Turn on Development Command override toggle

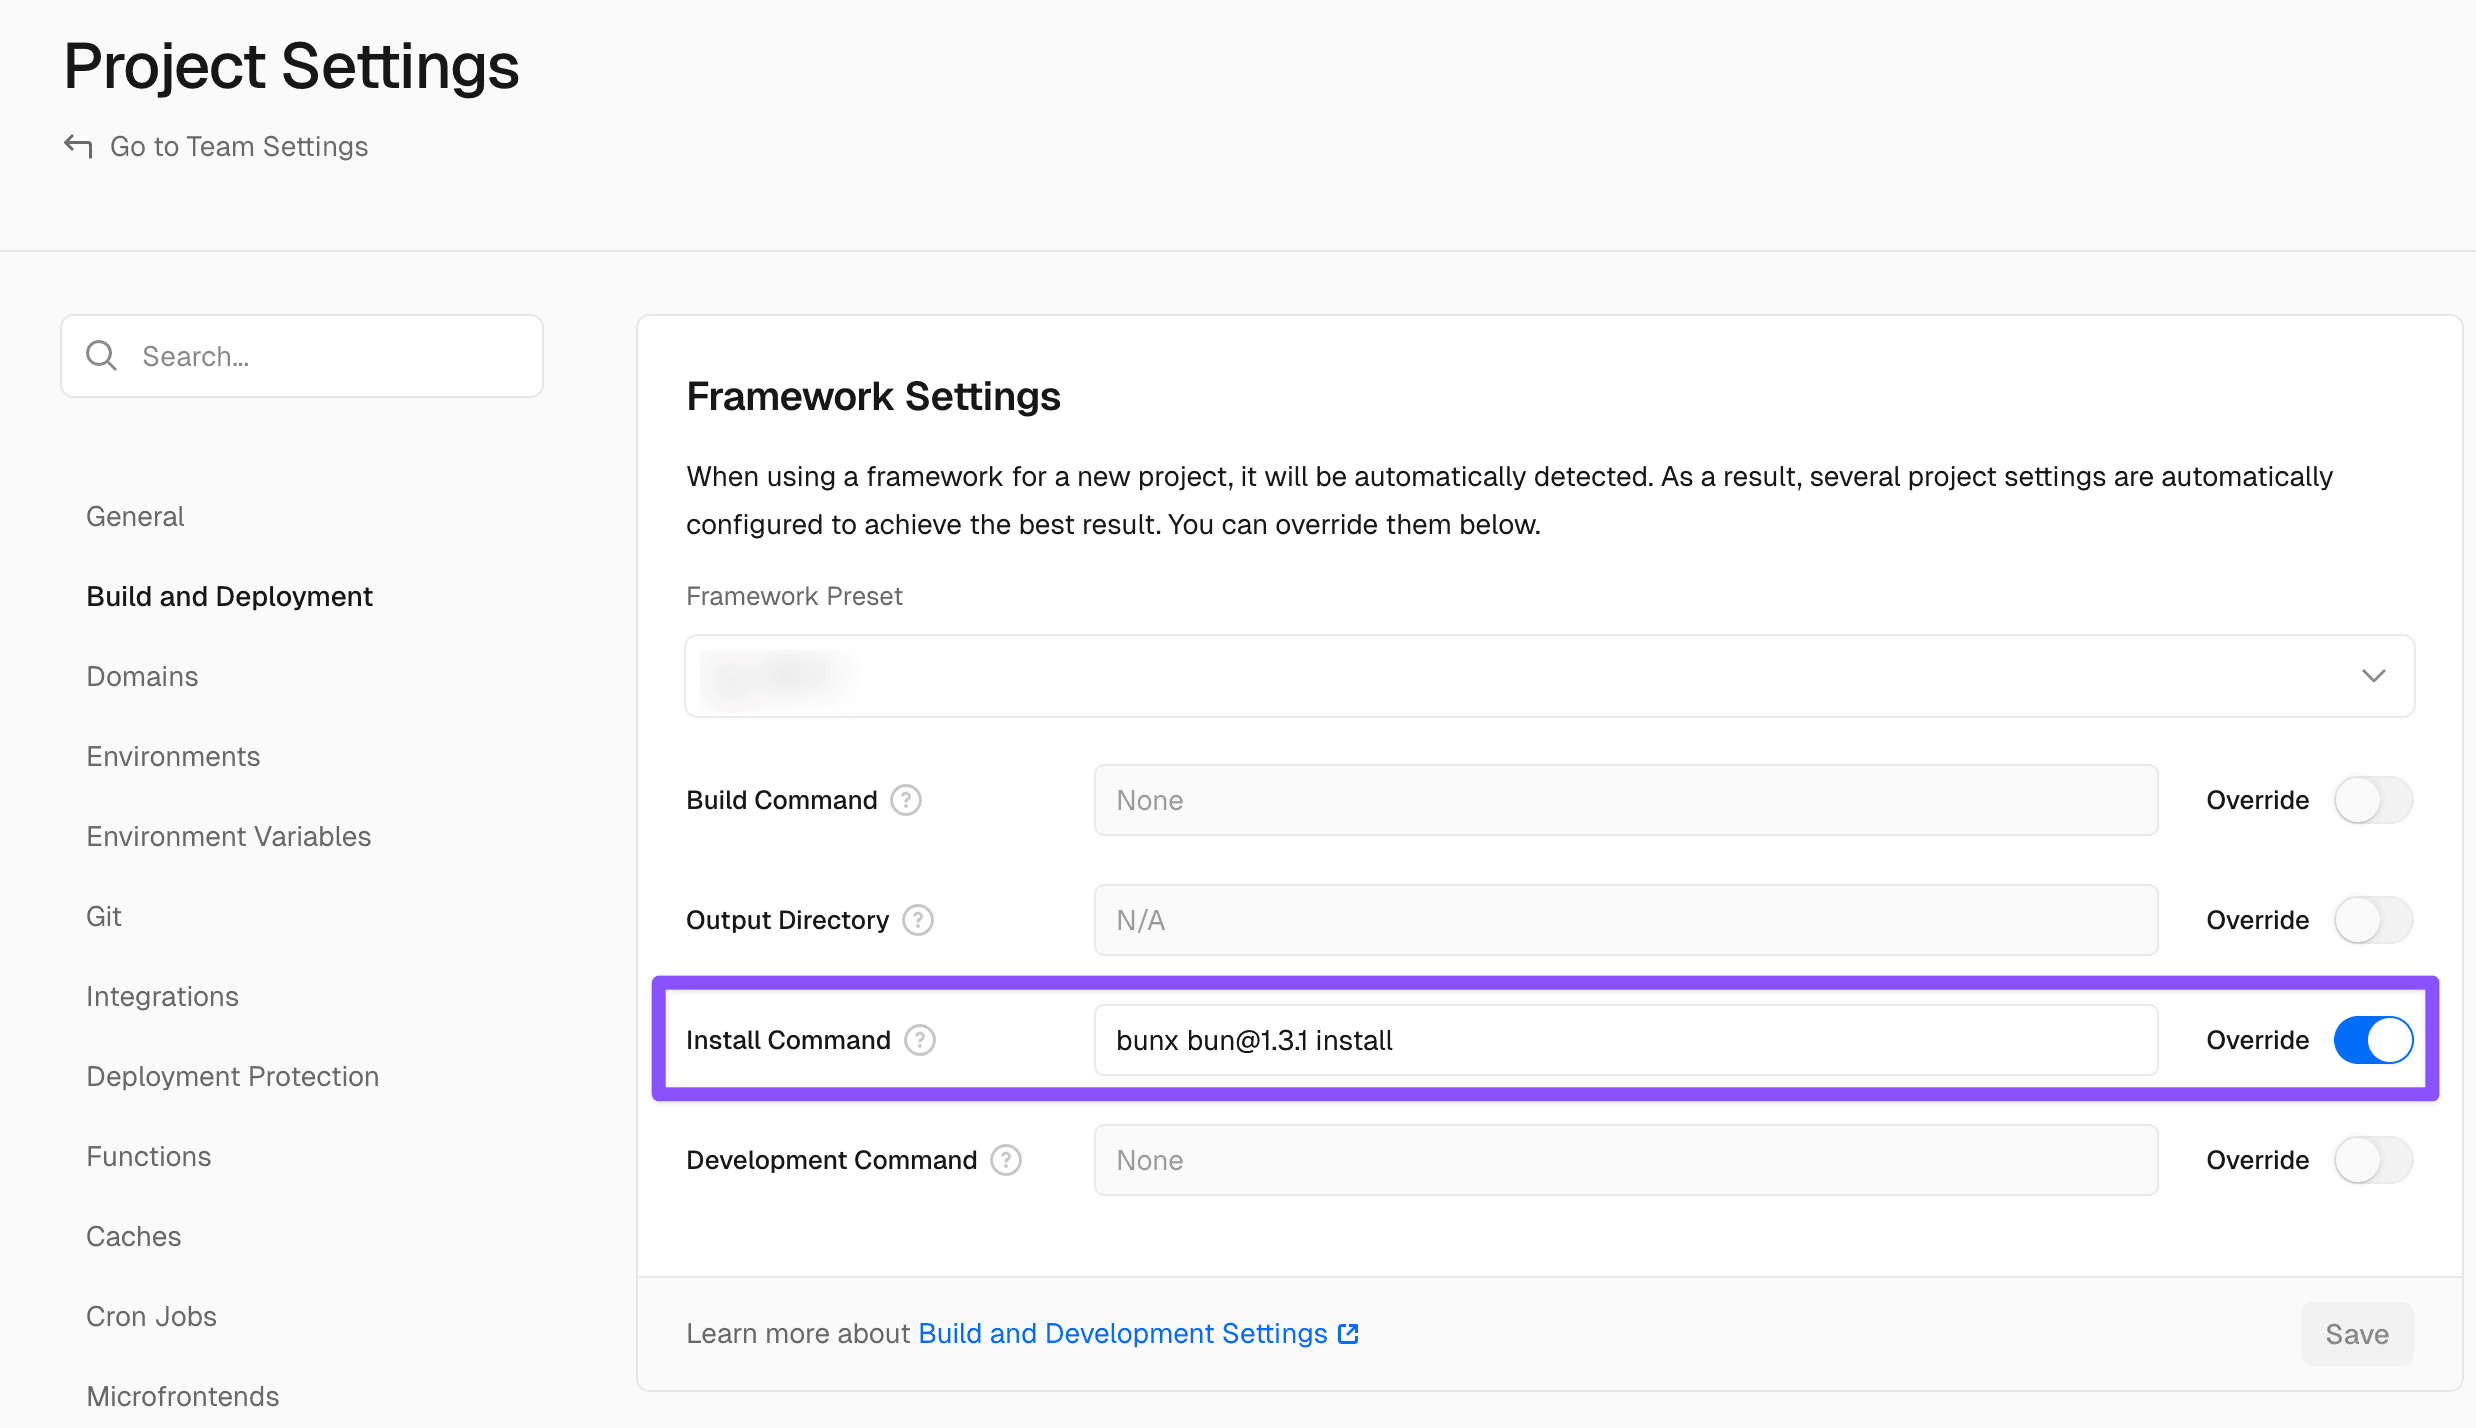point(2373,1160)
